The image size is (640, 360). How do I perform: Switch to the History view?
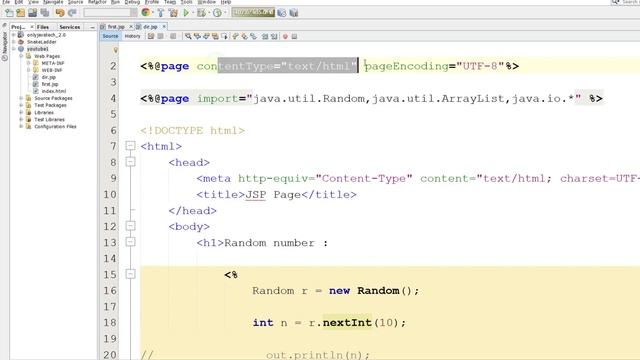132,36
